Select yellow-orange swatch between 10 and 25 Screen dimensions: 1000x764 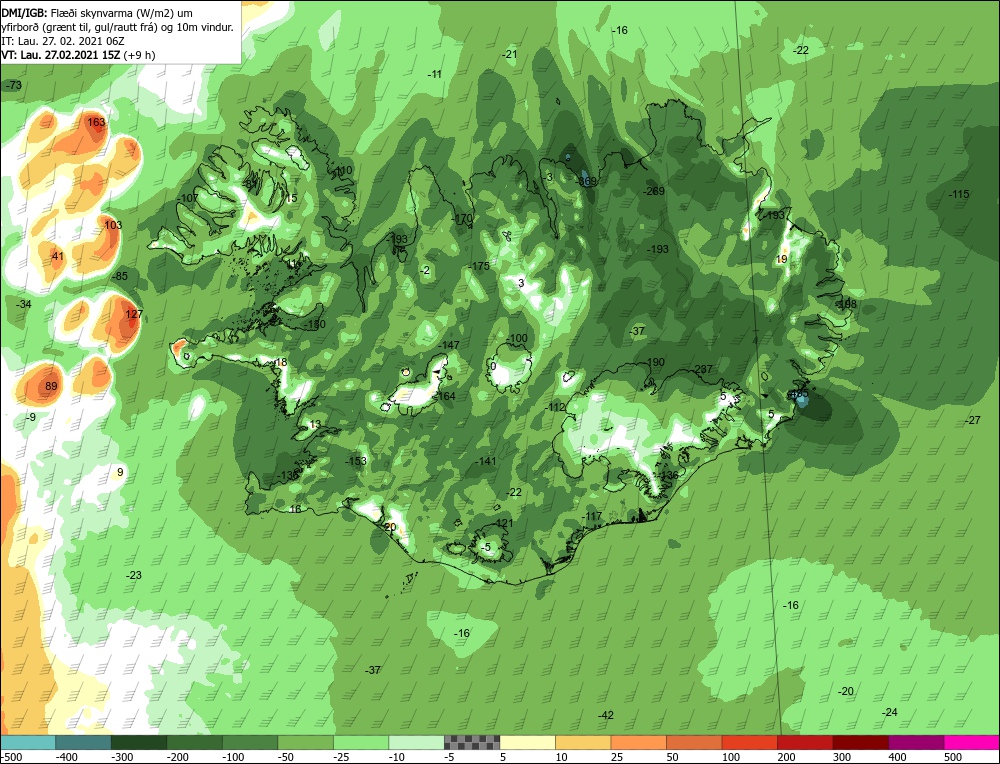click(583, 742)
